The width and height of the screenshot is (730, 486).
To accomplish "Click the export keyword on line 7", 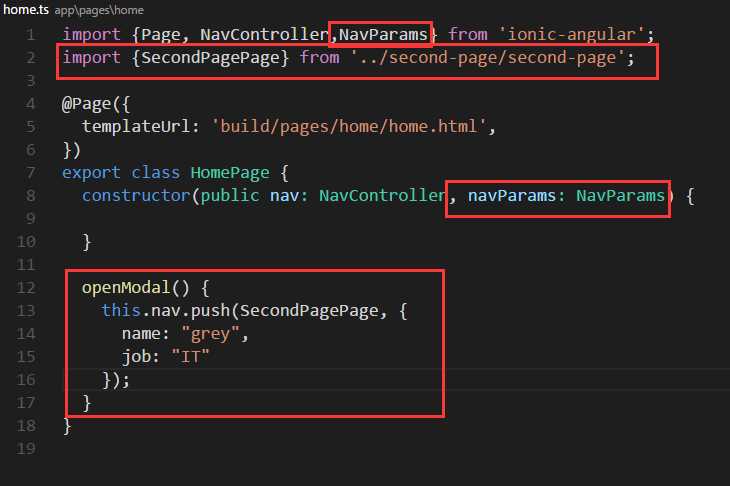I will (x=91, y=173).
